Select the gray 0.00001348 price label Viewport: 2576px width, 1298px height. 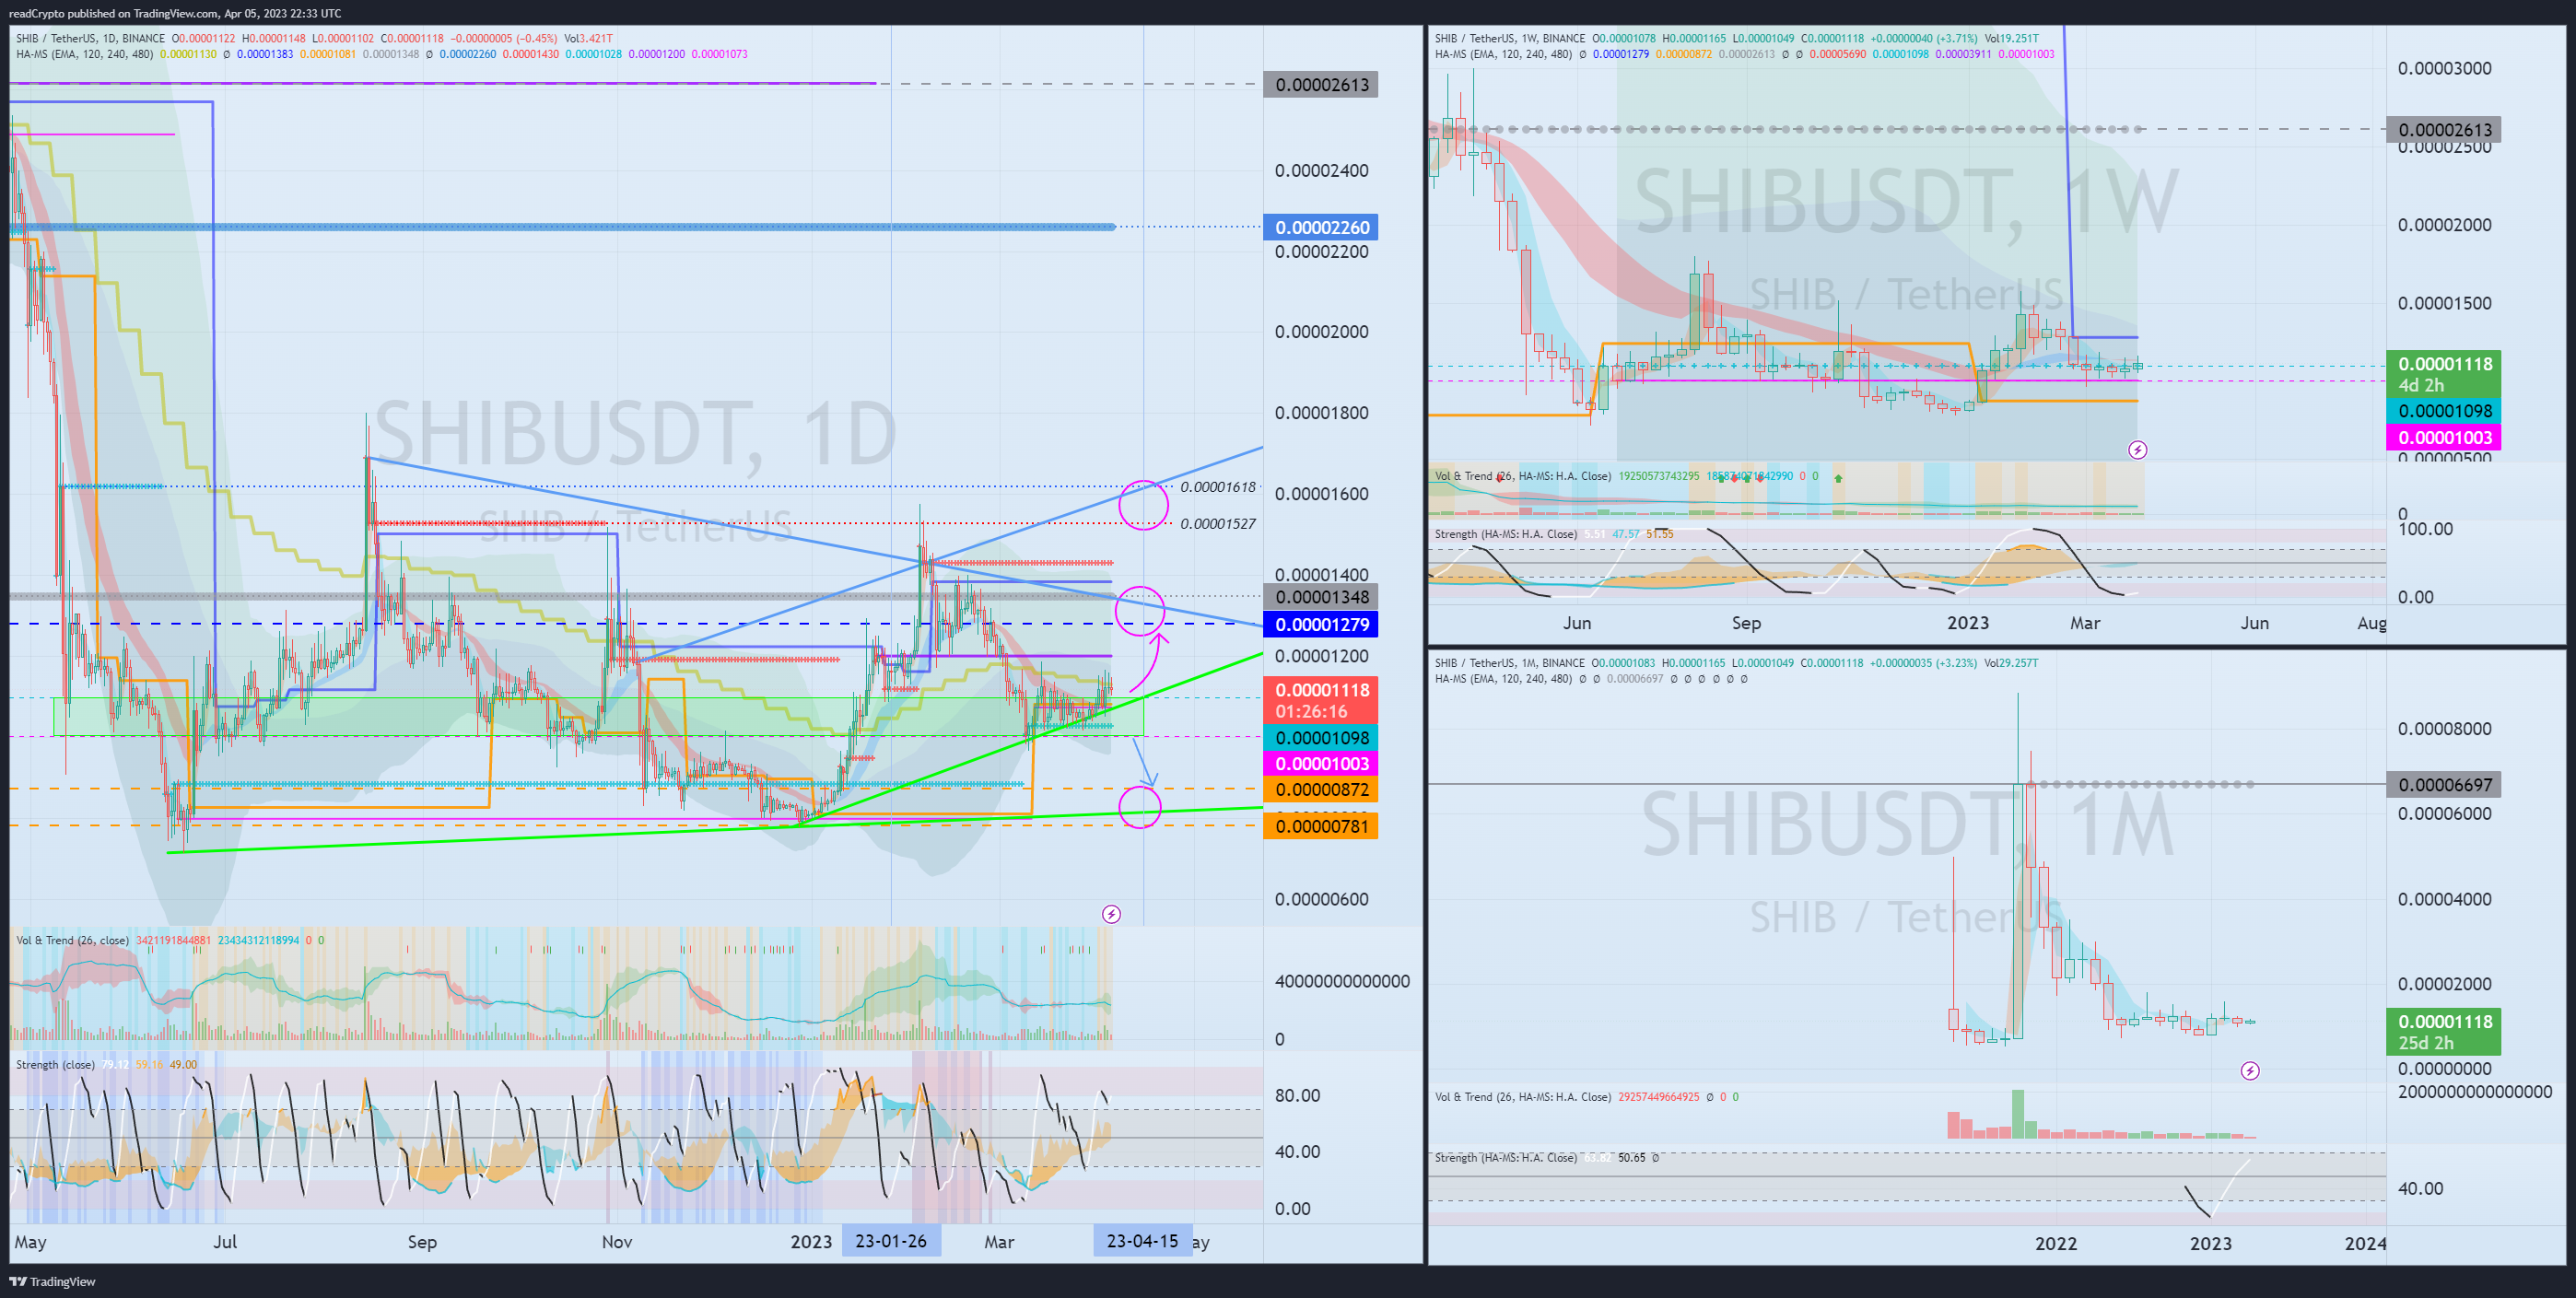1321,597
